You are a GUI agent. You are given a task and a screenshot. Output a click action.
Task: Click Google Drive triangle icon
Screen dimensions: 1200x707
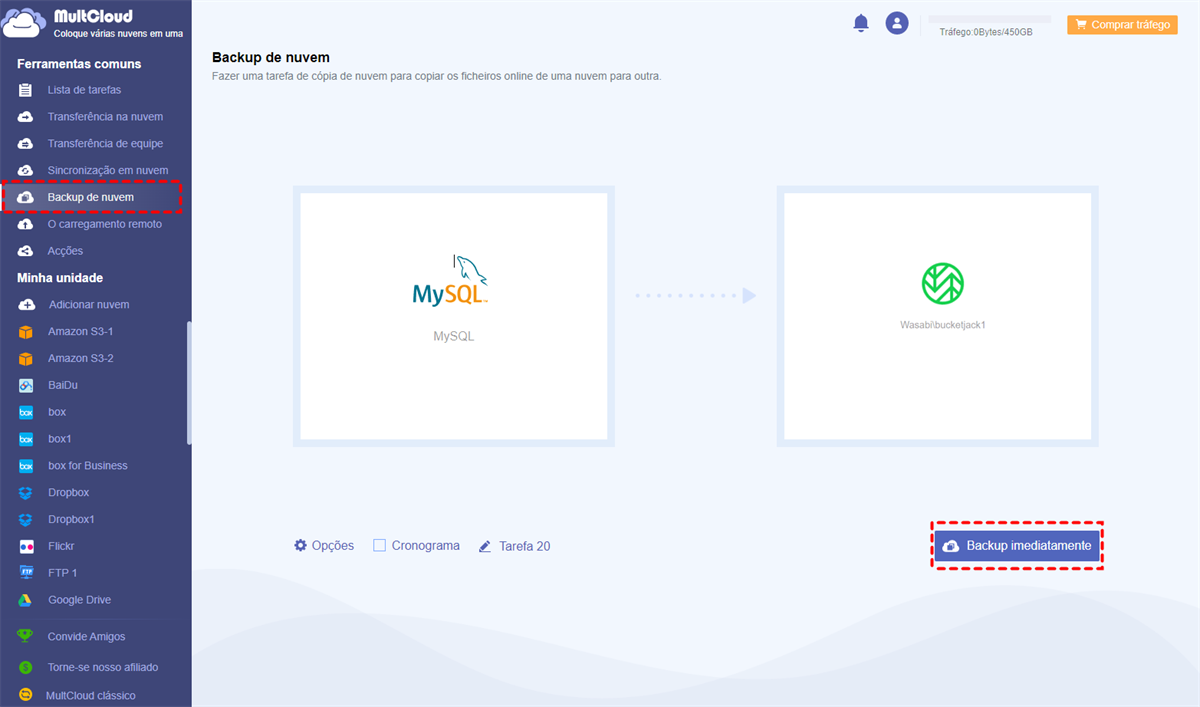pyautogui.click(x=26, y=600)
